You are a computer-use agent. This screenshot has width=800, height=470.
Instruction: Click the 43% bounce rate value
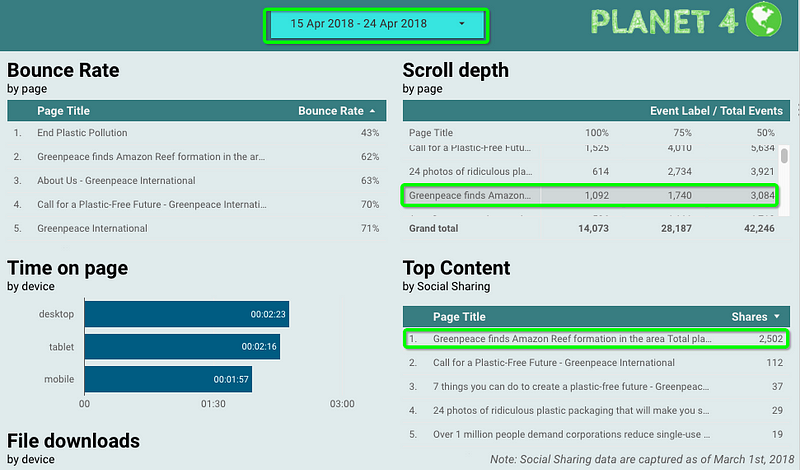[x=370, y=133]
